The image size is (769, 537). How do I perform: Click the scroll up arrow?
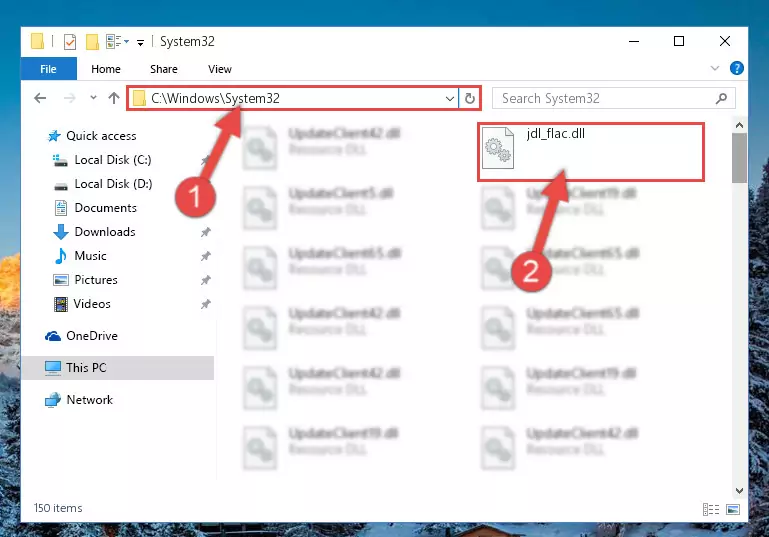[739, 126]
